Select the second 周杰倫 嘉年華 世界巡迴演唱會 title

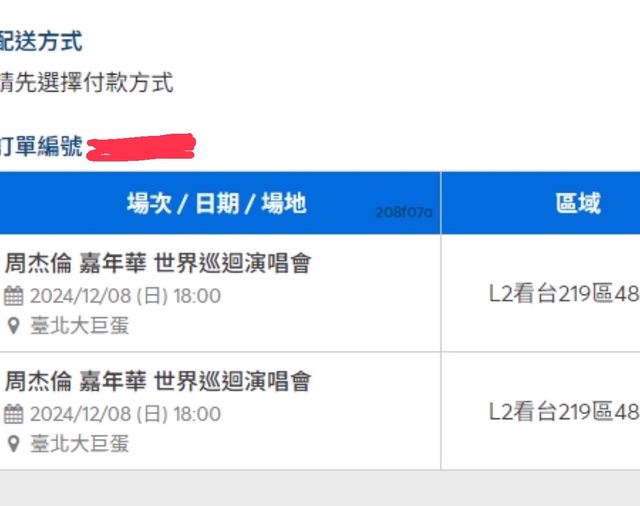pos(158,381)
